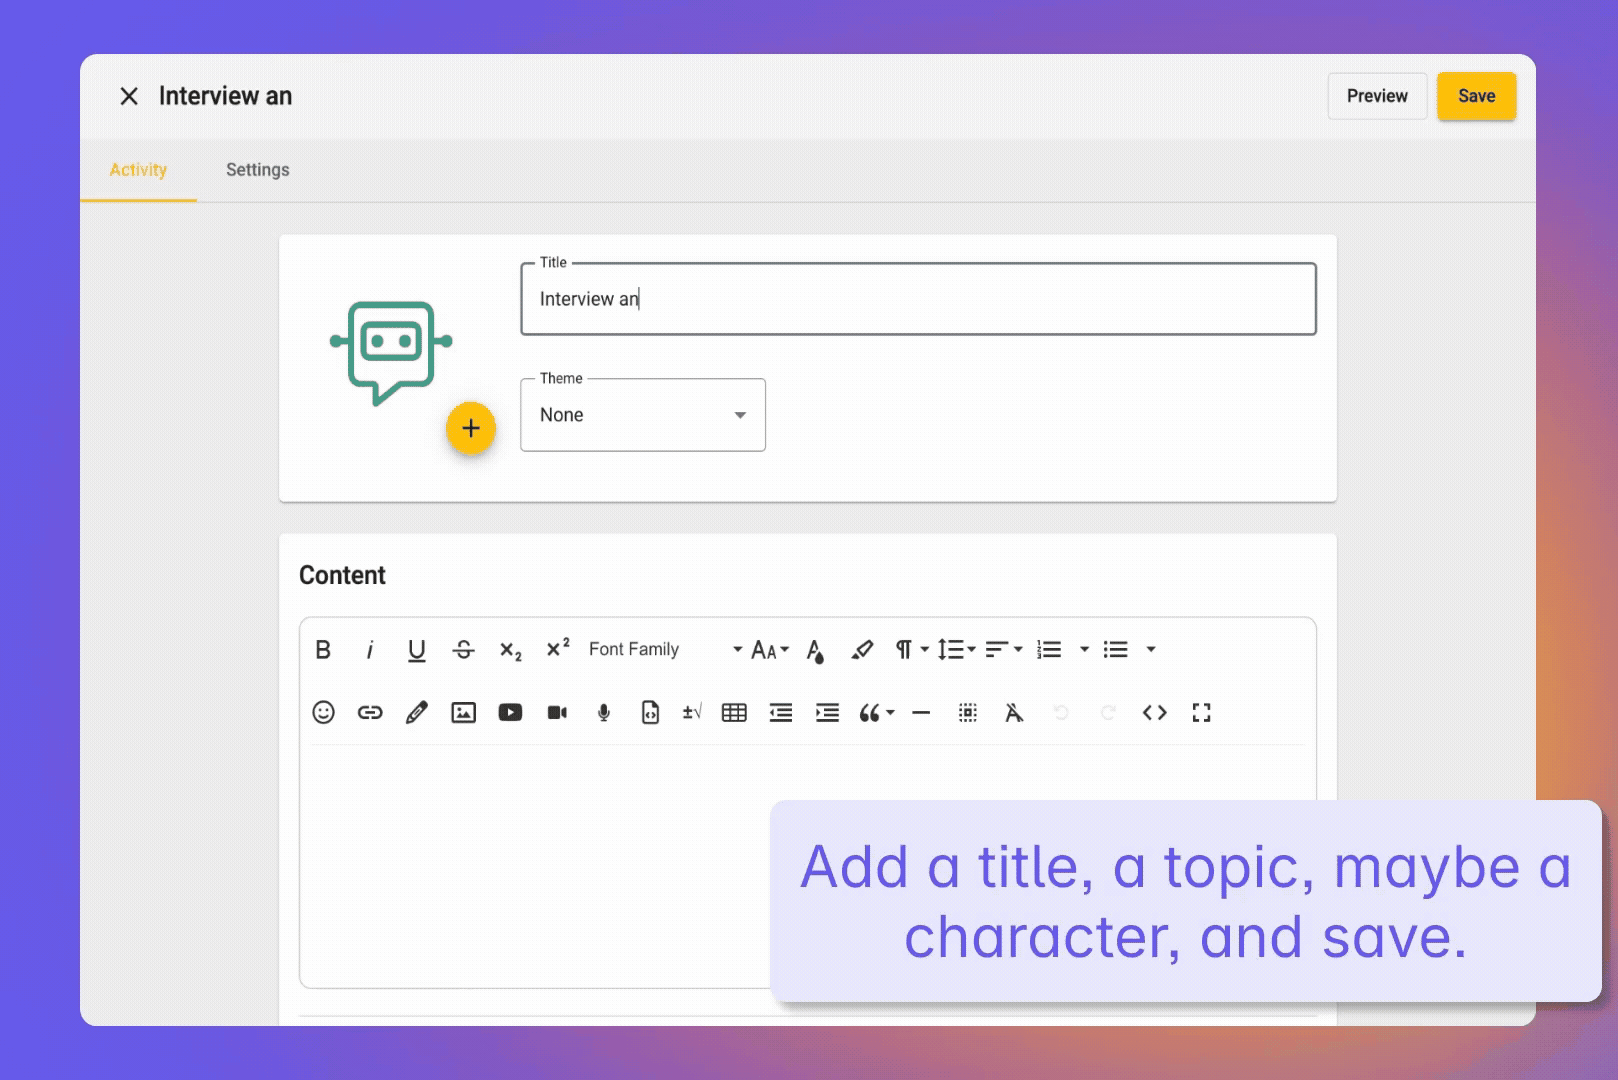The height and width of the screenshot is (1080, 1618).
Task: Open ordered list style dropdown arrow
Action: 1084,650
